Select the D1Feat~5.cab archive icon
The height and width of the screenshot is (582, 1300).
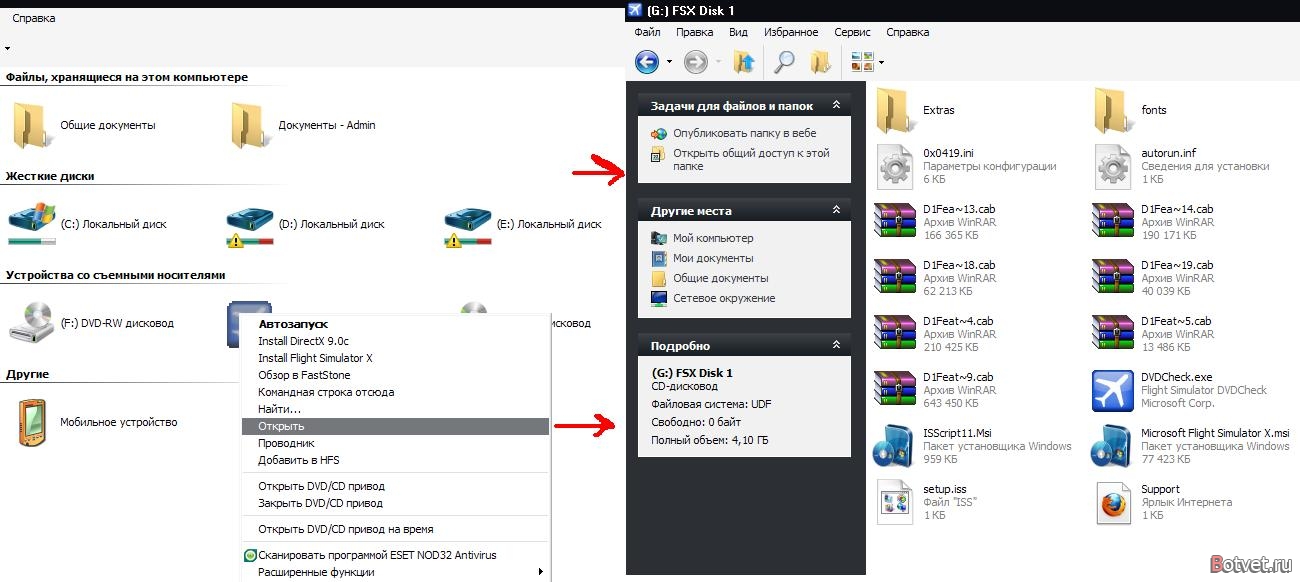[1114, 334]
